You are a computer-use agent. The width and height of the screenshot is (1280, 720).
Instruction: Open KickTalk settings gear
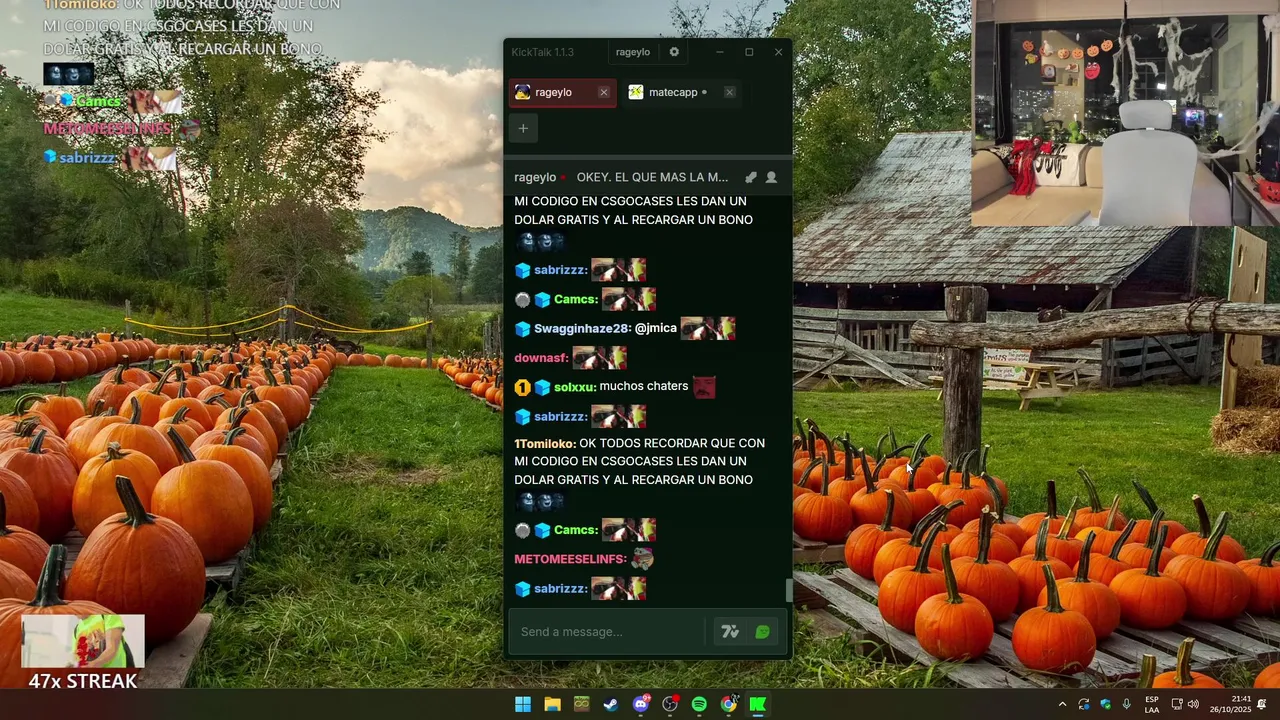coord(674,52)
